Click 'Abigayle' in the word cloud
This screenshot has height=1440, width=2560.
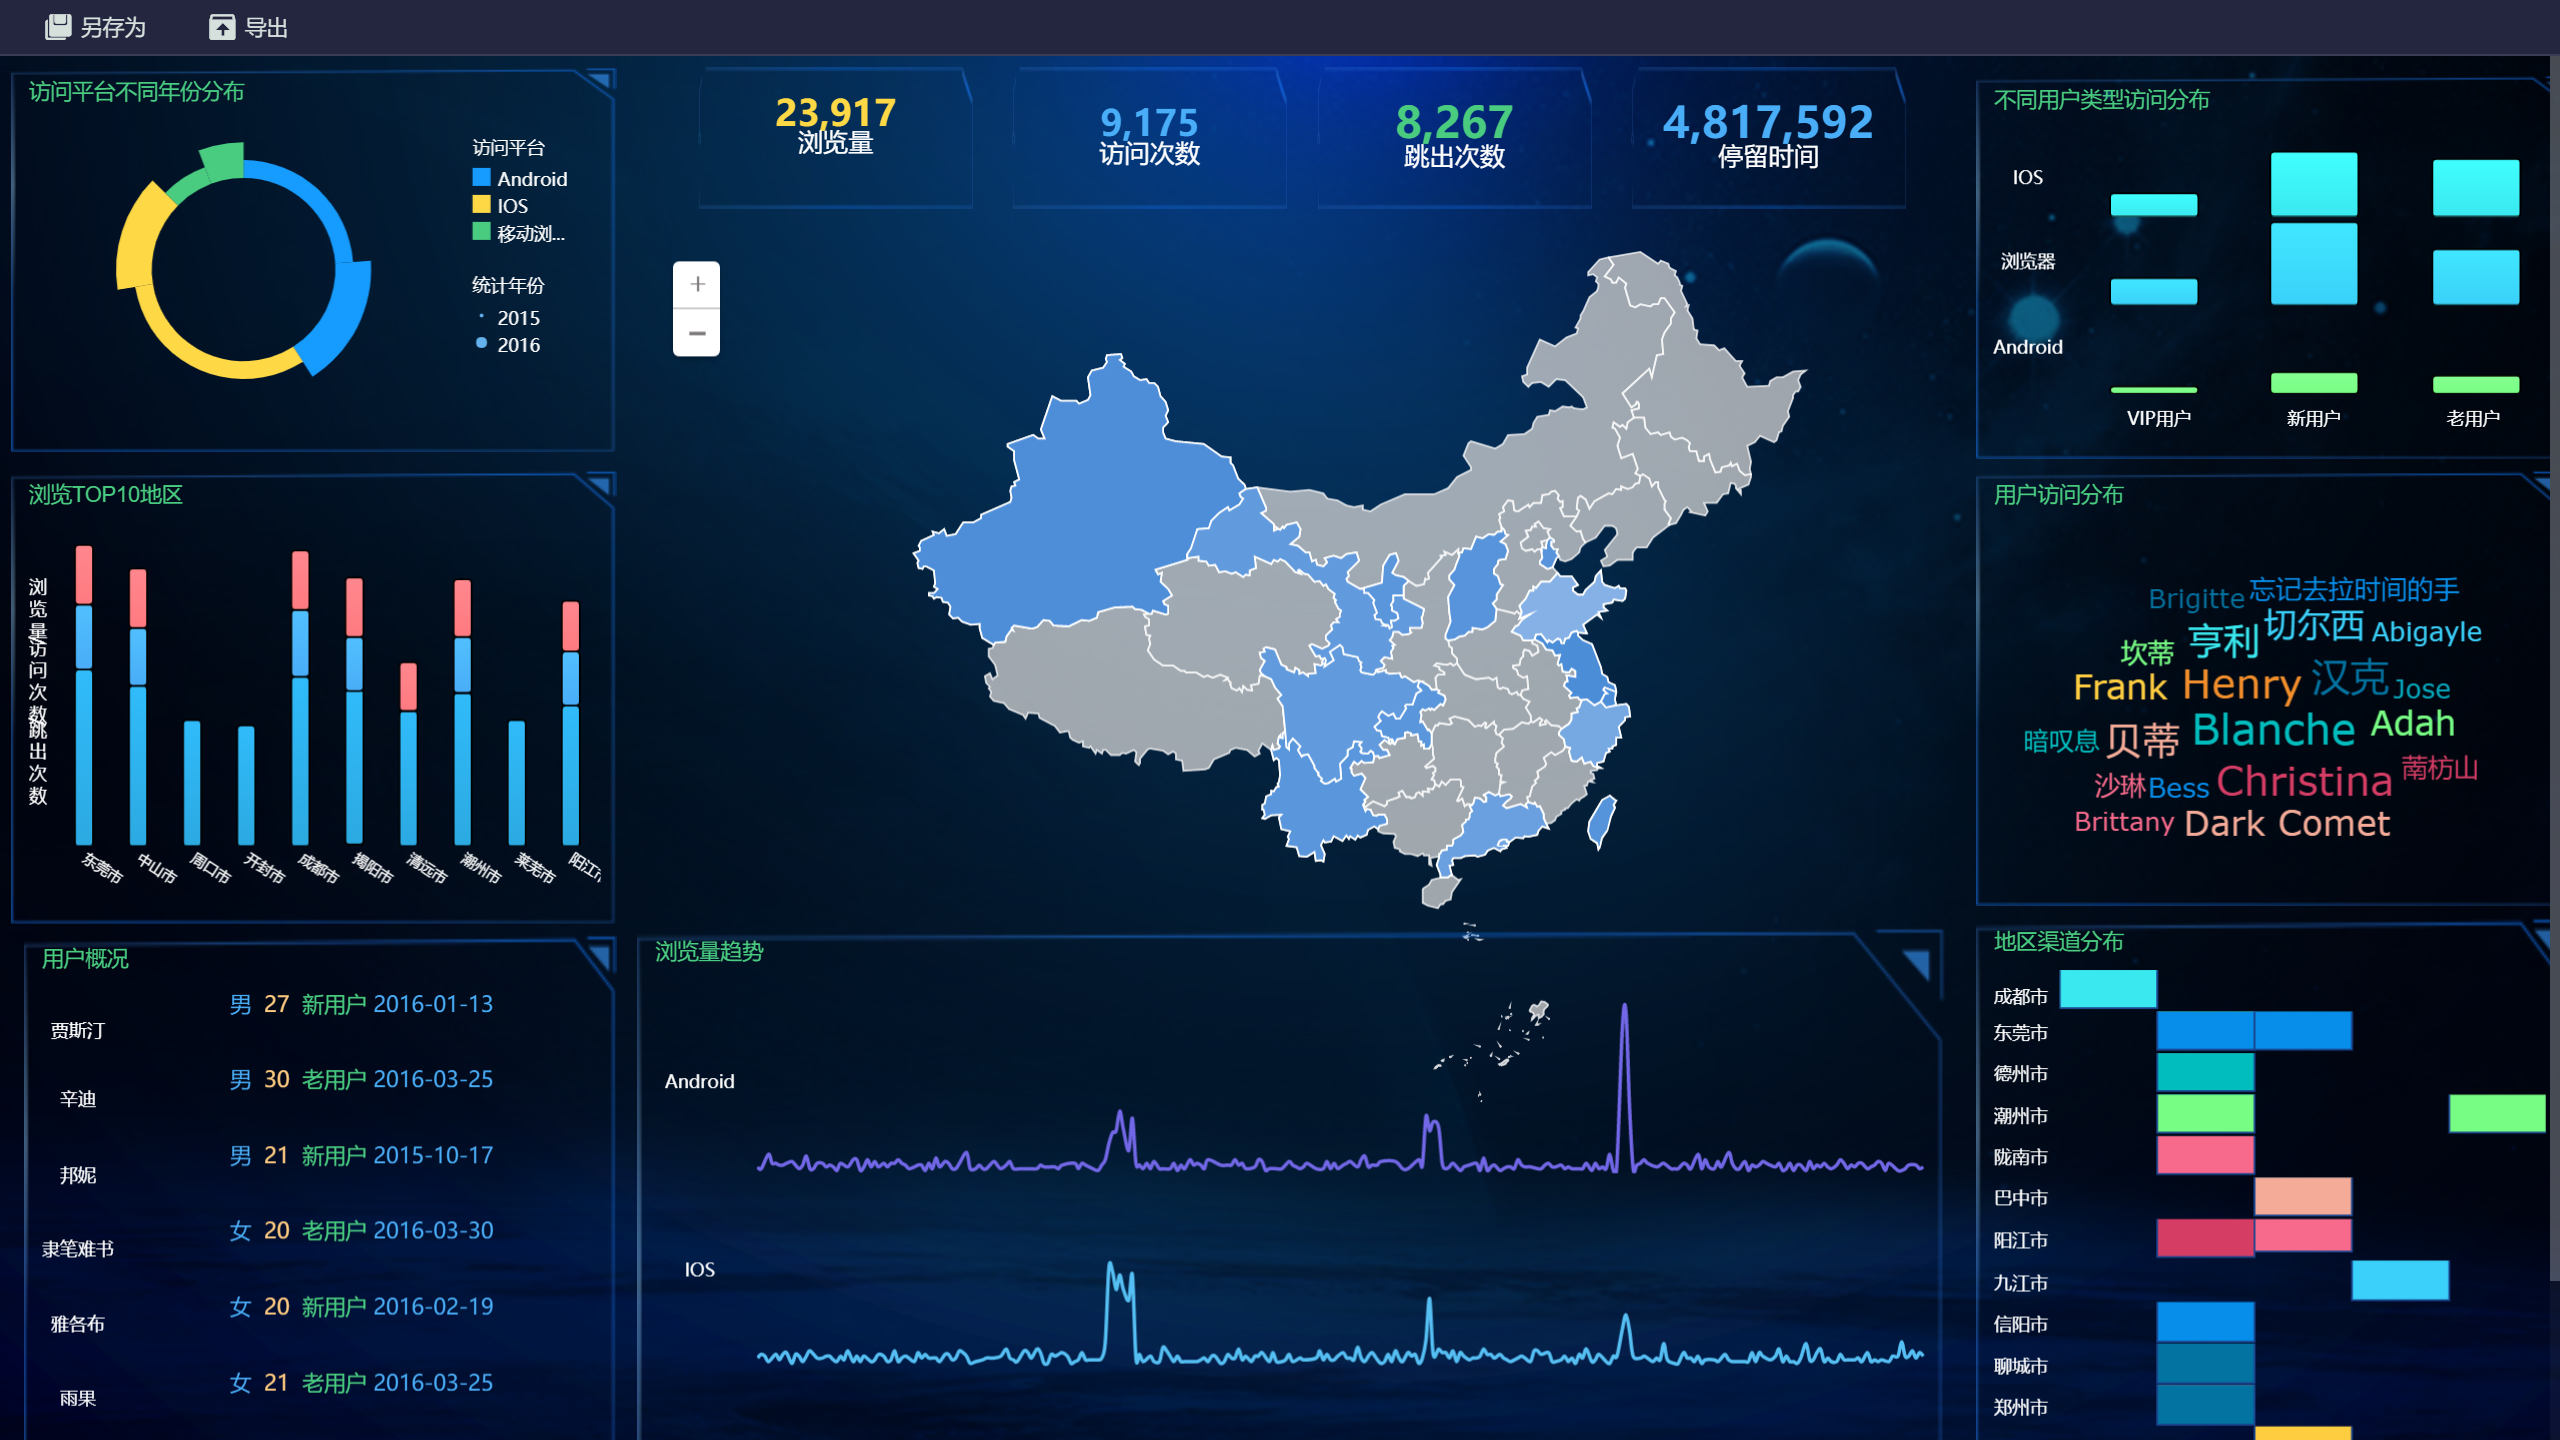[x=2426, y=632]
